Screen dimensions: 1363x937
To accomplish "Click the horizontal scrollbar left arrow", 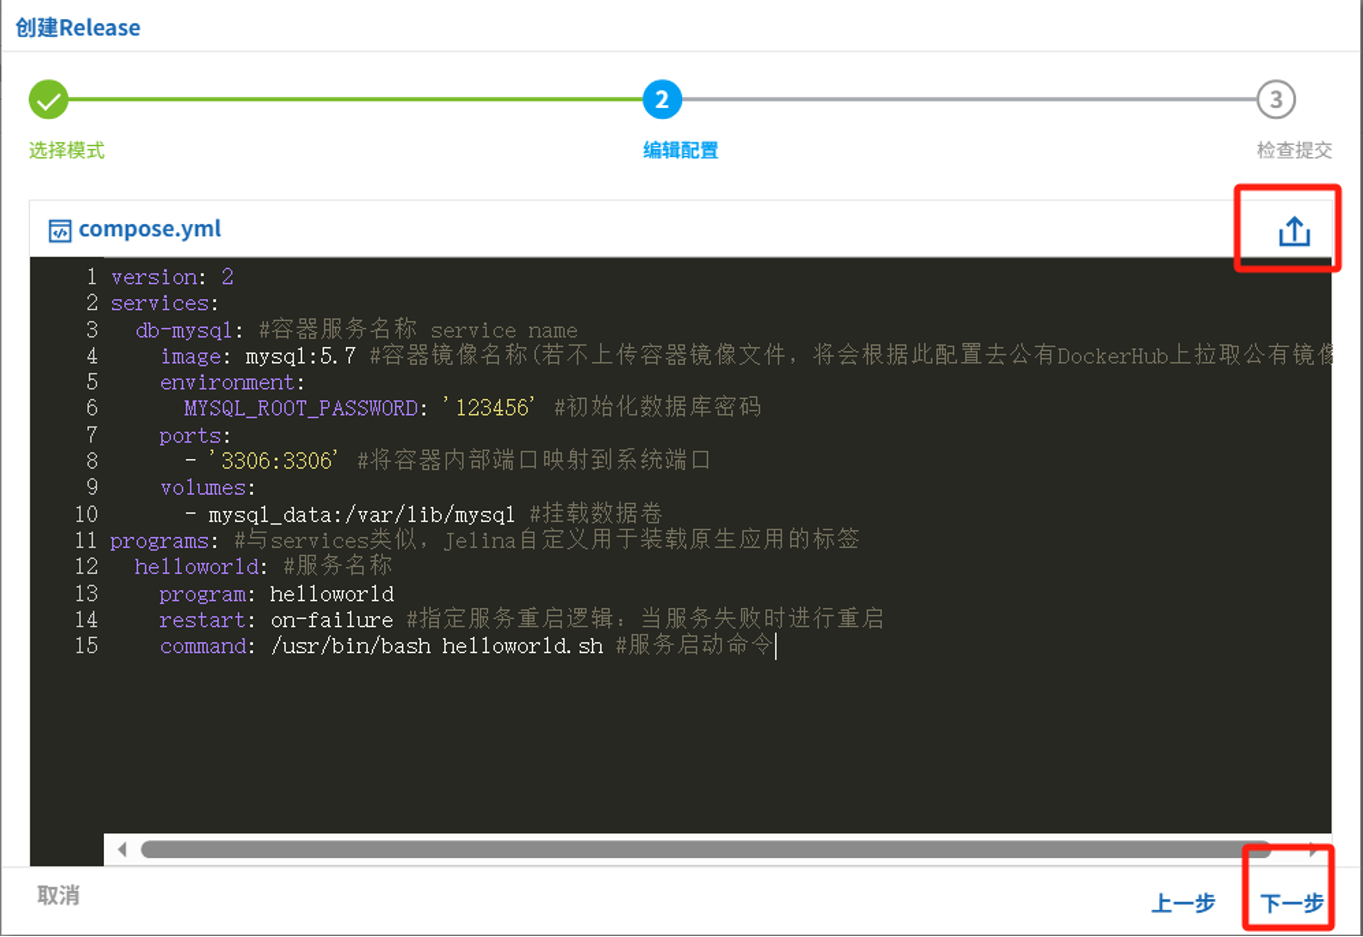I will [122, 850].
